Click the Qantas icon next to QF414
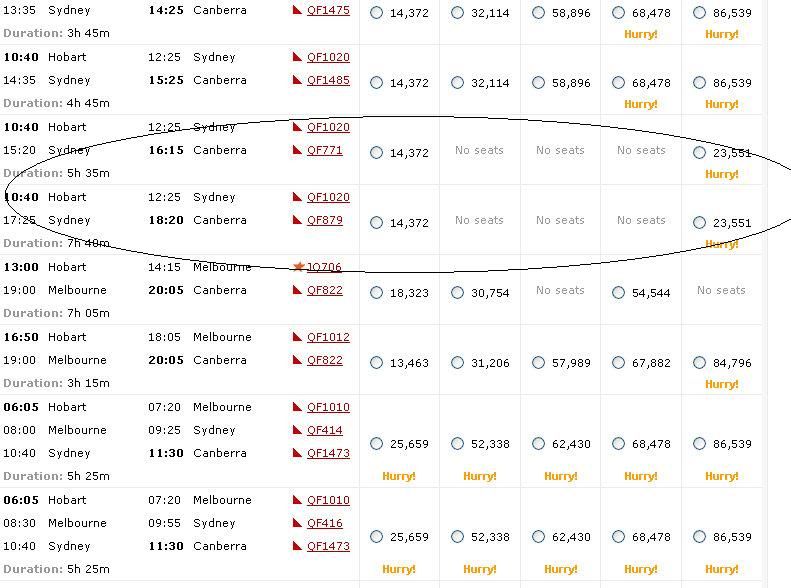 [x=297, y=430]
